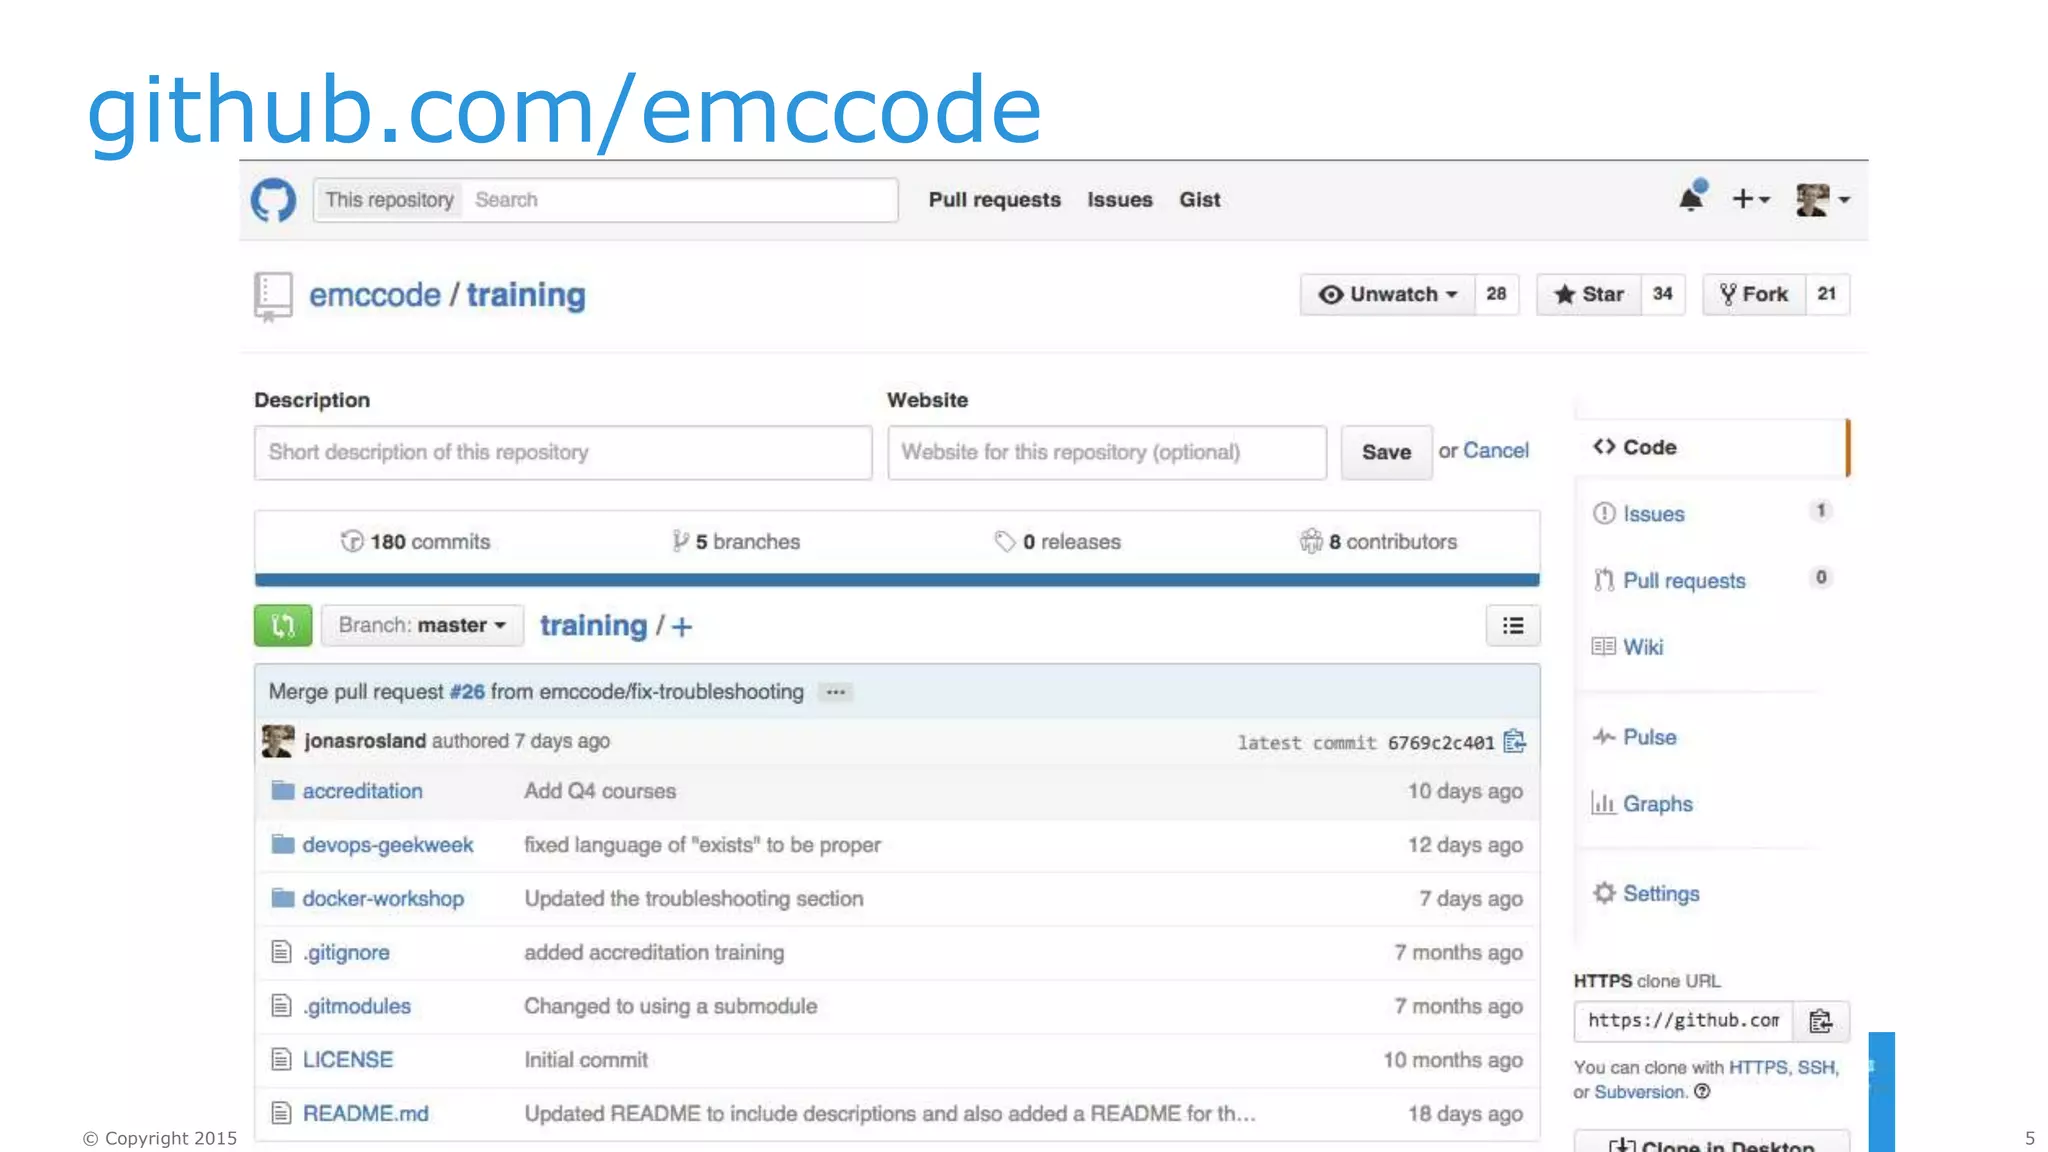View the 5 branches
This screenshot has width=2048, height=1152.
point(736,542)
